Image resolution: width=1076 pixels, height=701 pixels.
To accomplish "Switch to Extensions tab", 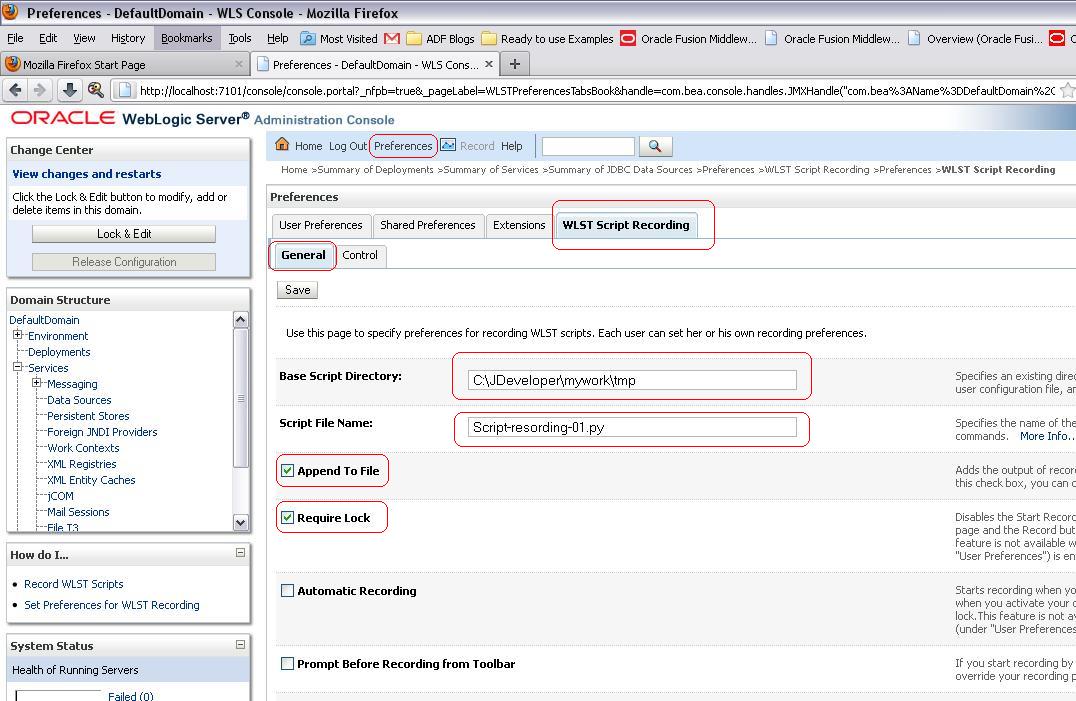I will (519, 226).
